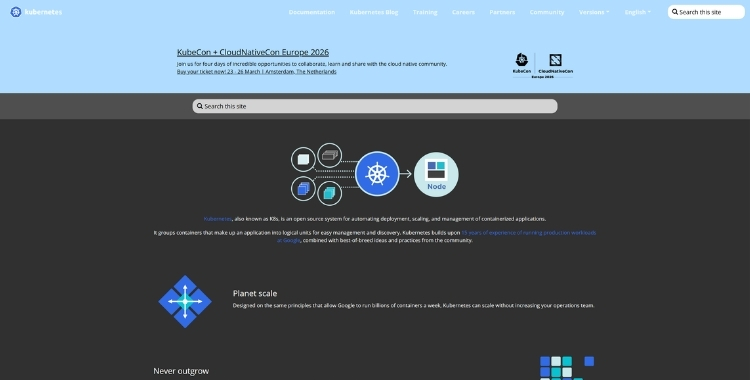Click the blue stacked container circle
The height and width of the screenshot is (380, 750).
303,189
